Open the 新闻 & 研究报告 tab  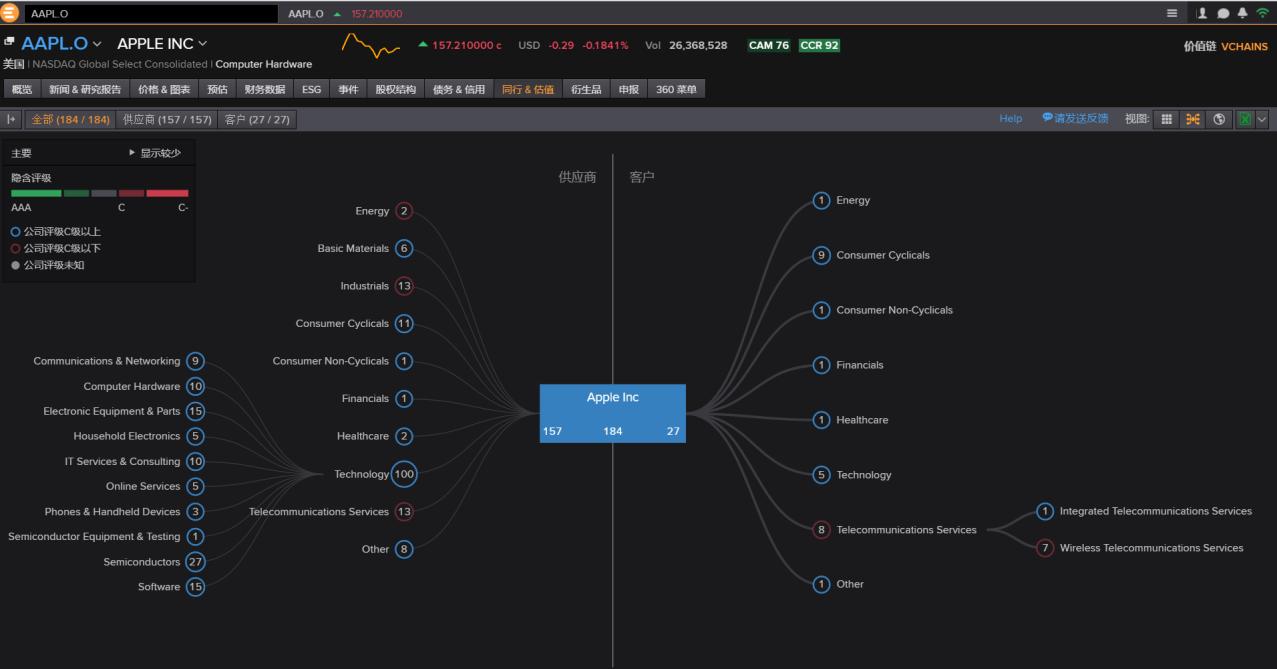pos(85,89)
